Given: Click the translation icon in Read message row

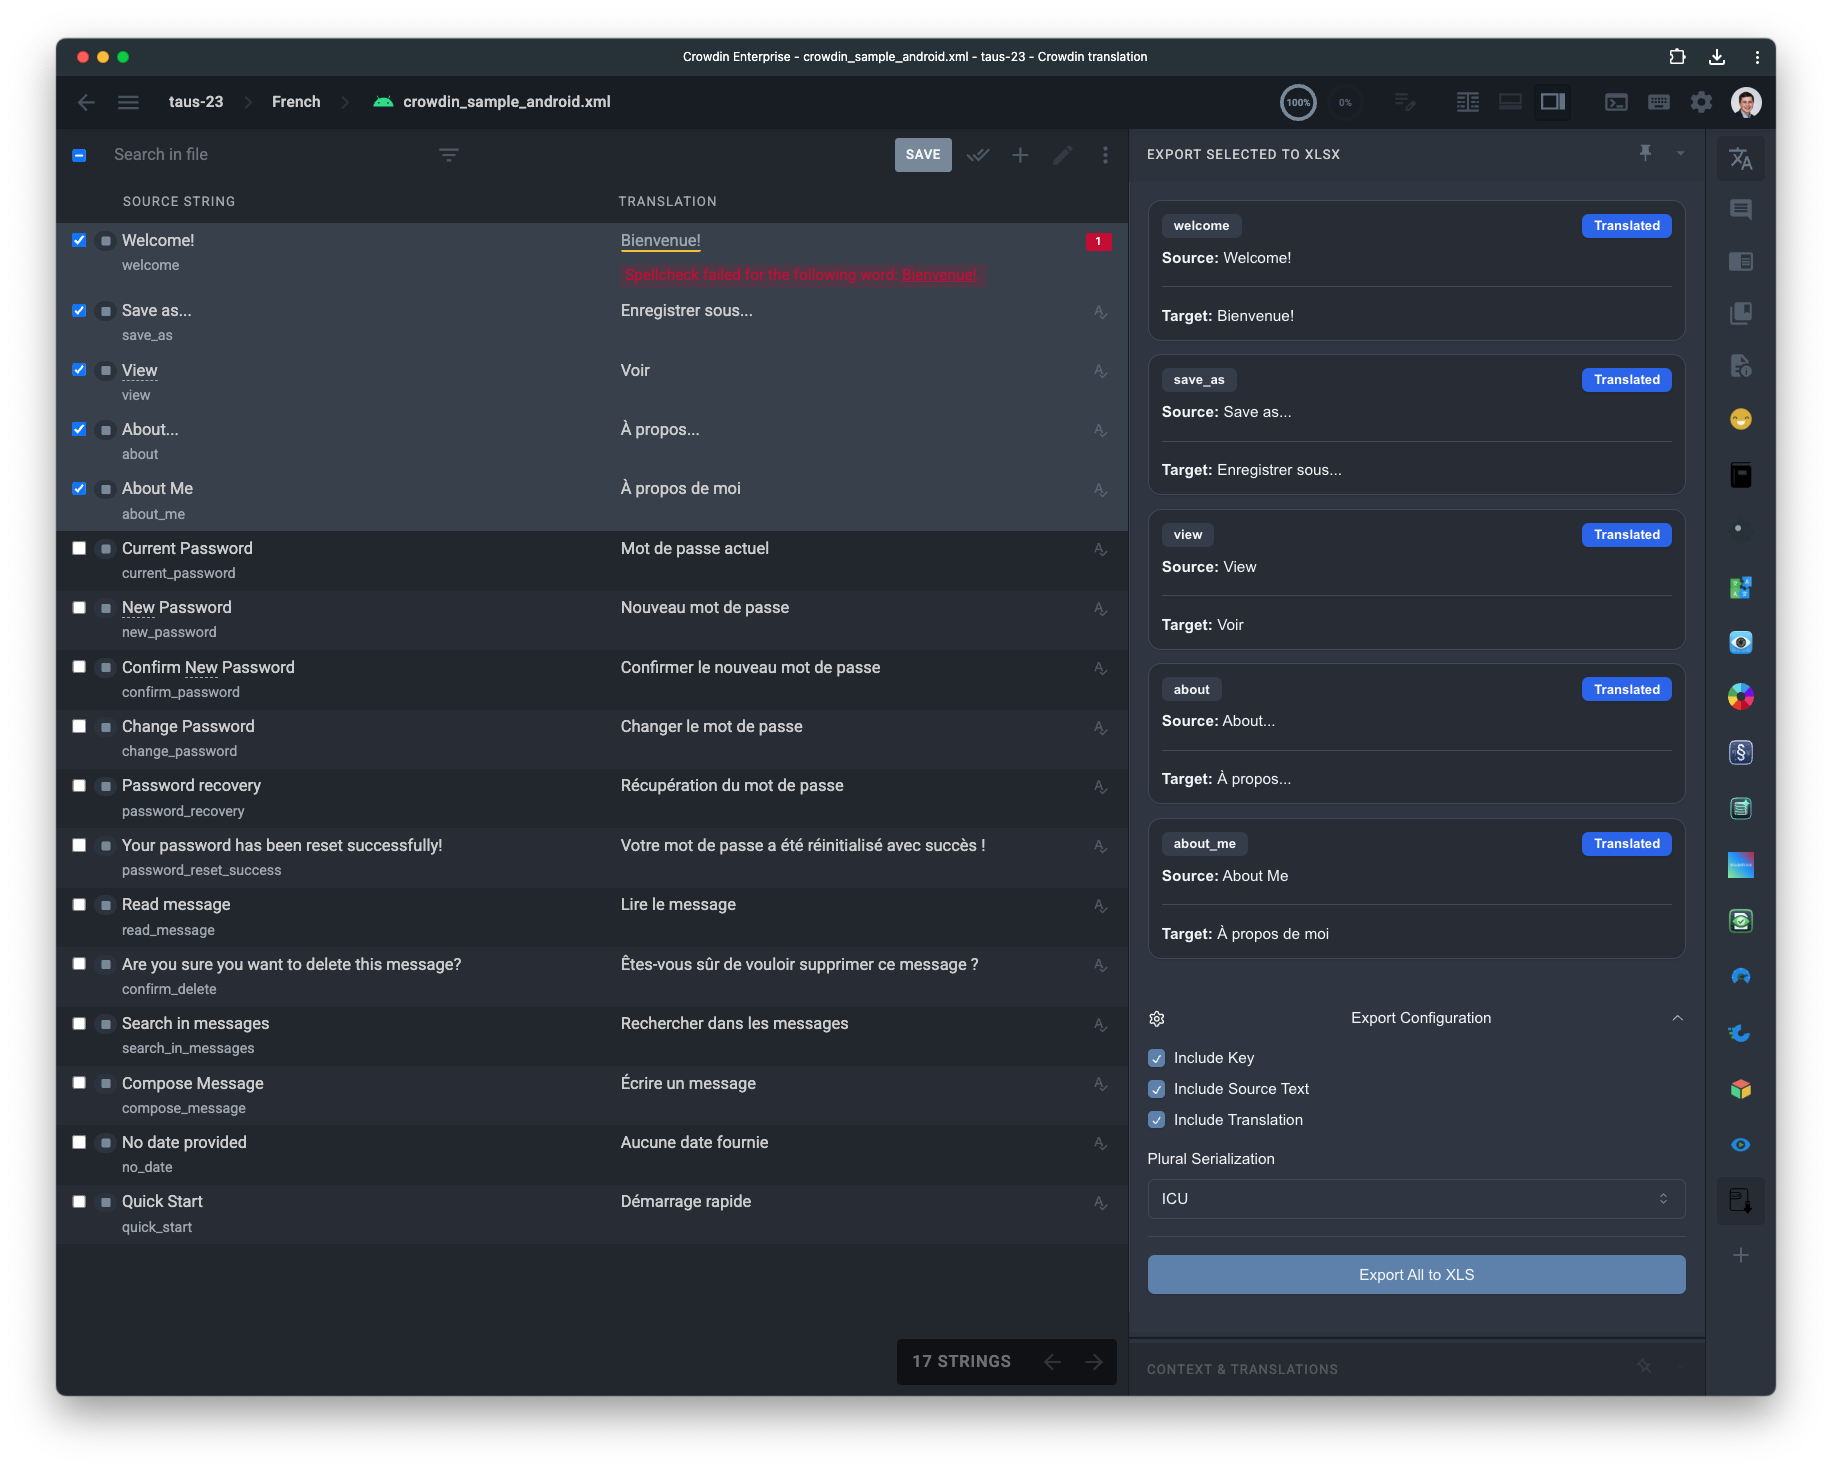Looking at the screenshot, I should (x=1100, y=906).
